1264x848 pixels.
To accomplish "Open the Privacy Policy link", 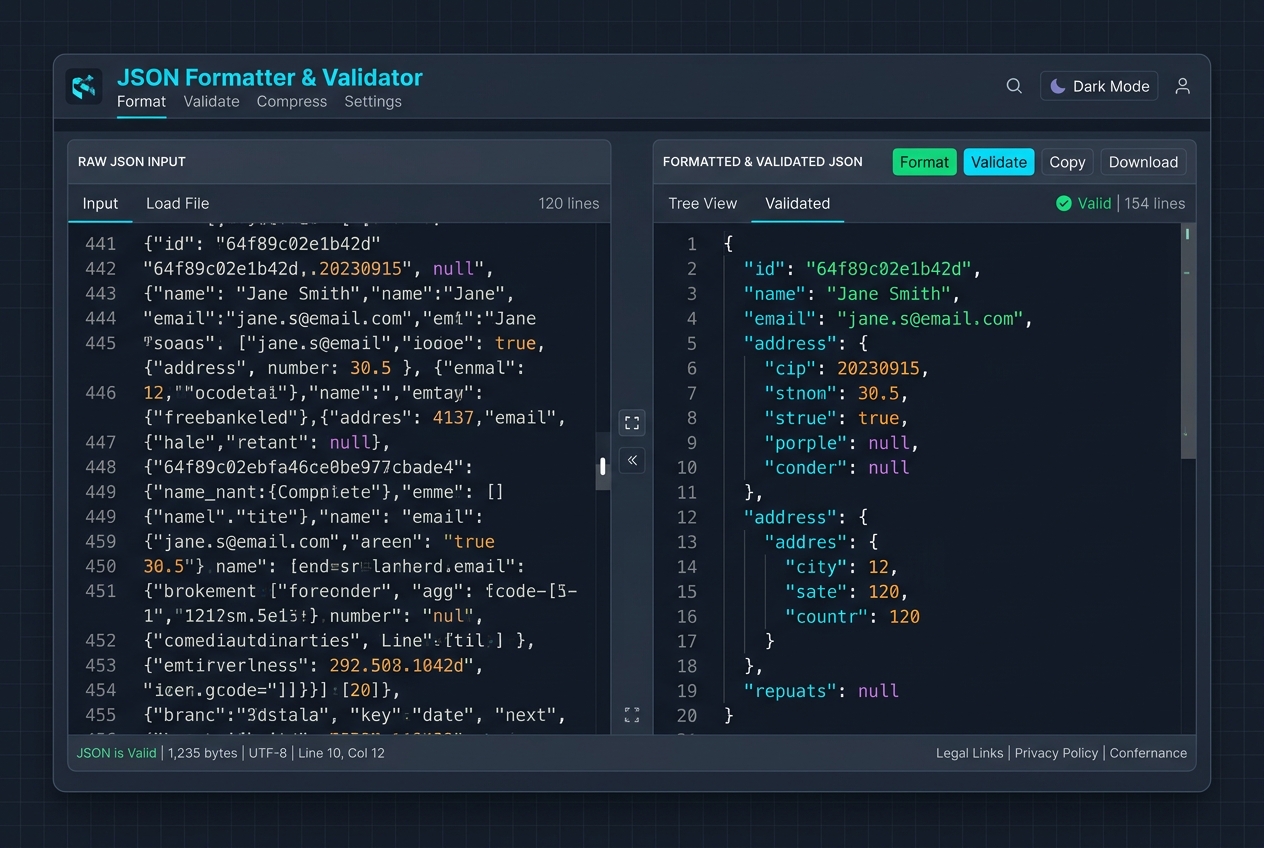I will pos(1056,753).
